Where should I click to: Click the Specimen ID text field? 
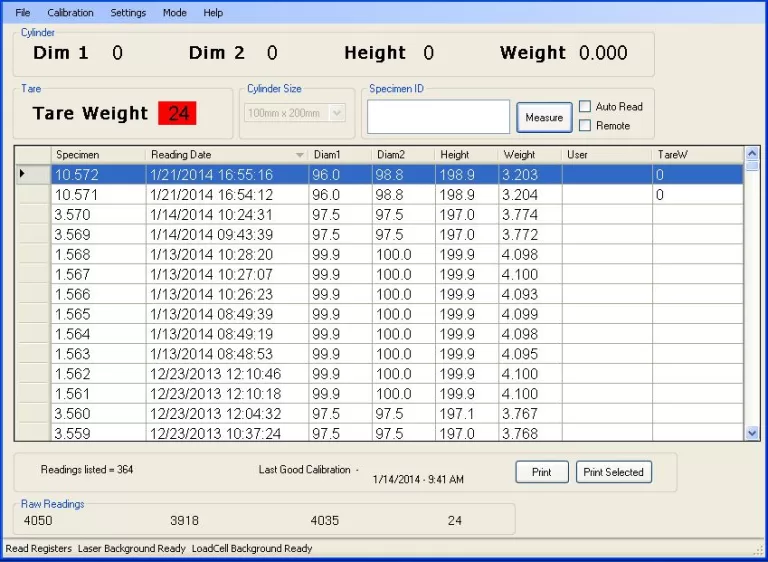point(438,117)
